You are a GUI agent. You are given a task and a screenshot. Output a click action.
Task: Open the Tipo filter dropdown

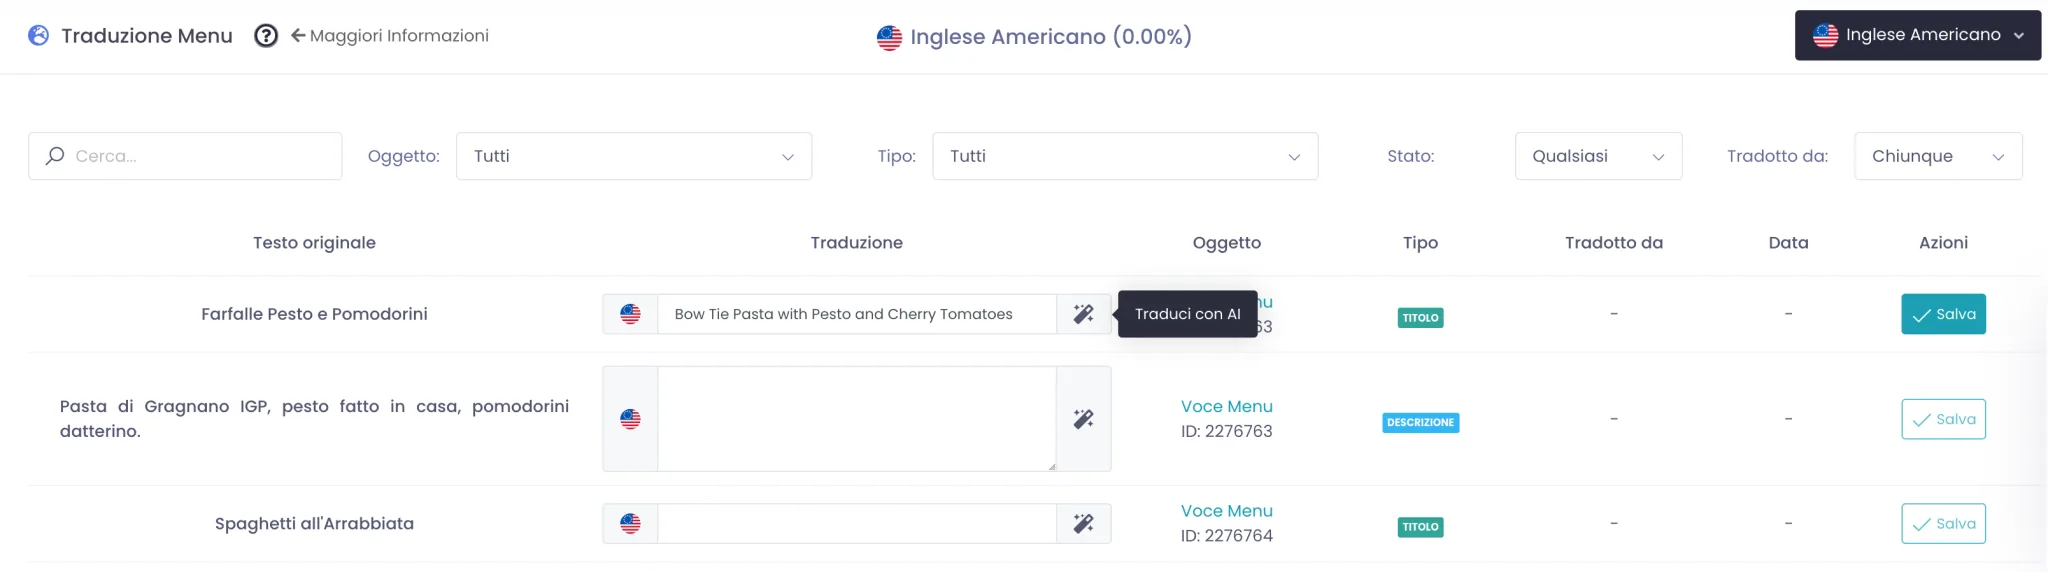pyautogui.click(x=1125, y=156)
